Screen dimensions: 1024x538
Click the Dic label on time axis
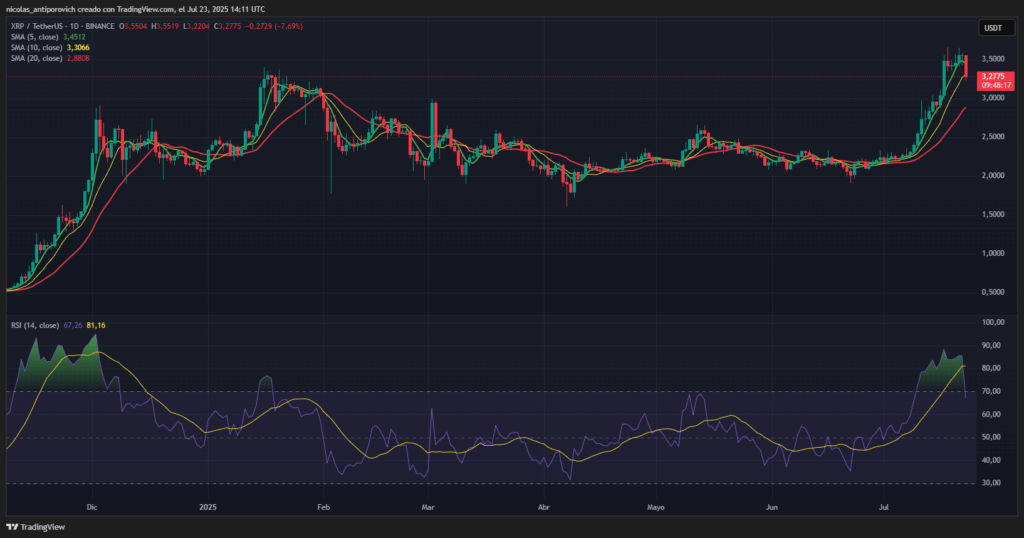(92, 508)
